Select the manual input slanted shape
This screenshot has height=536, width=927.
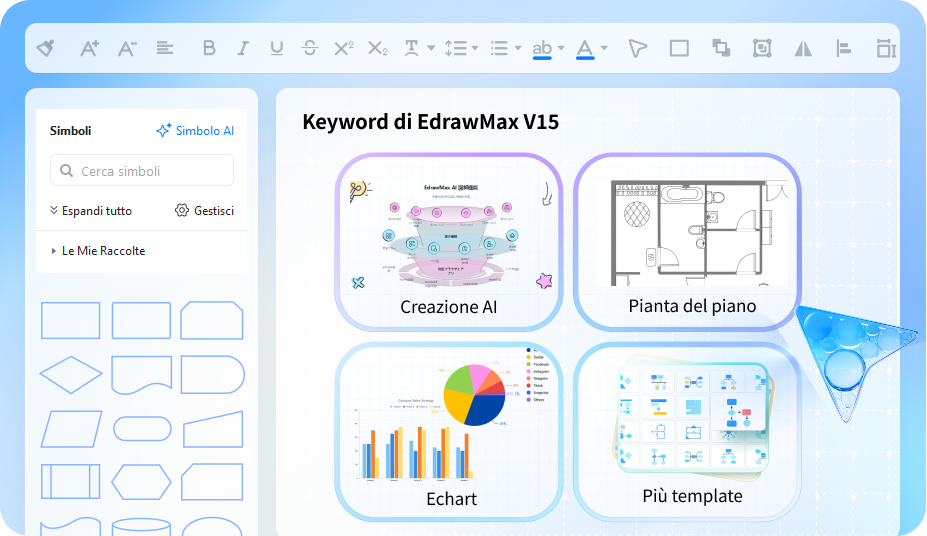tap(213, 430)
